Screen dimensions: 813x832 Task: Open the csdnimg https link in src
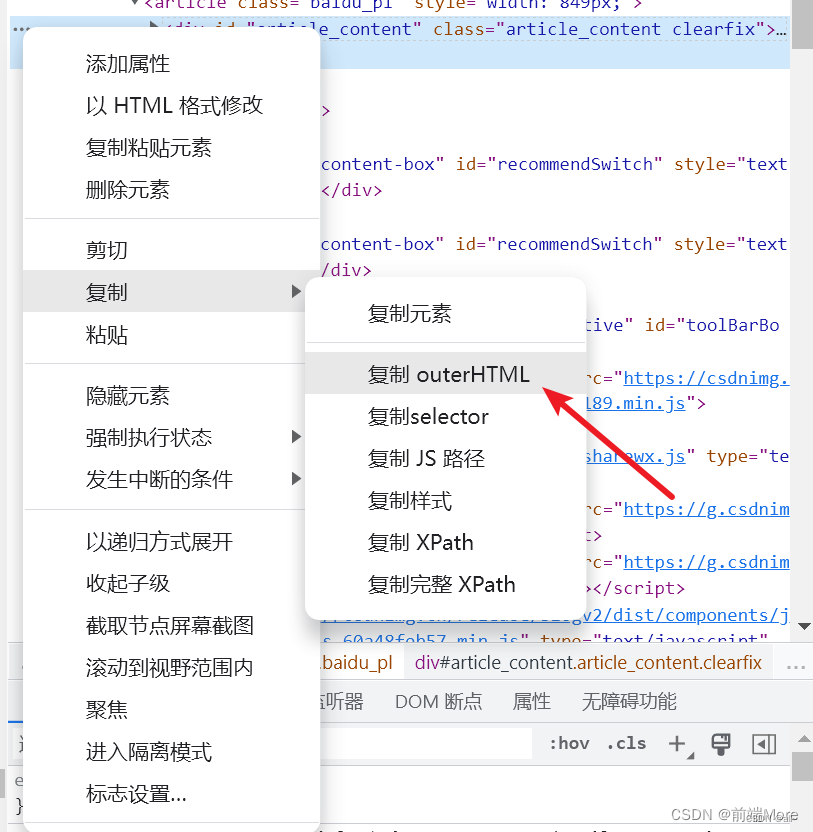[706, 378]
